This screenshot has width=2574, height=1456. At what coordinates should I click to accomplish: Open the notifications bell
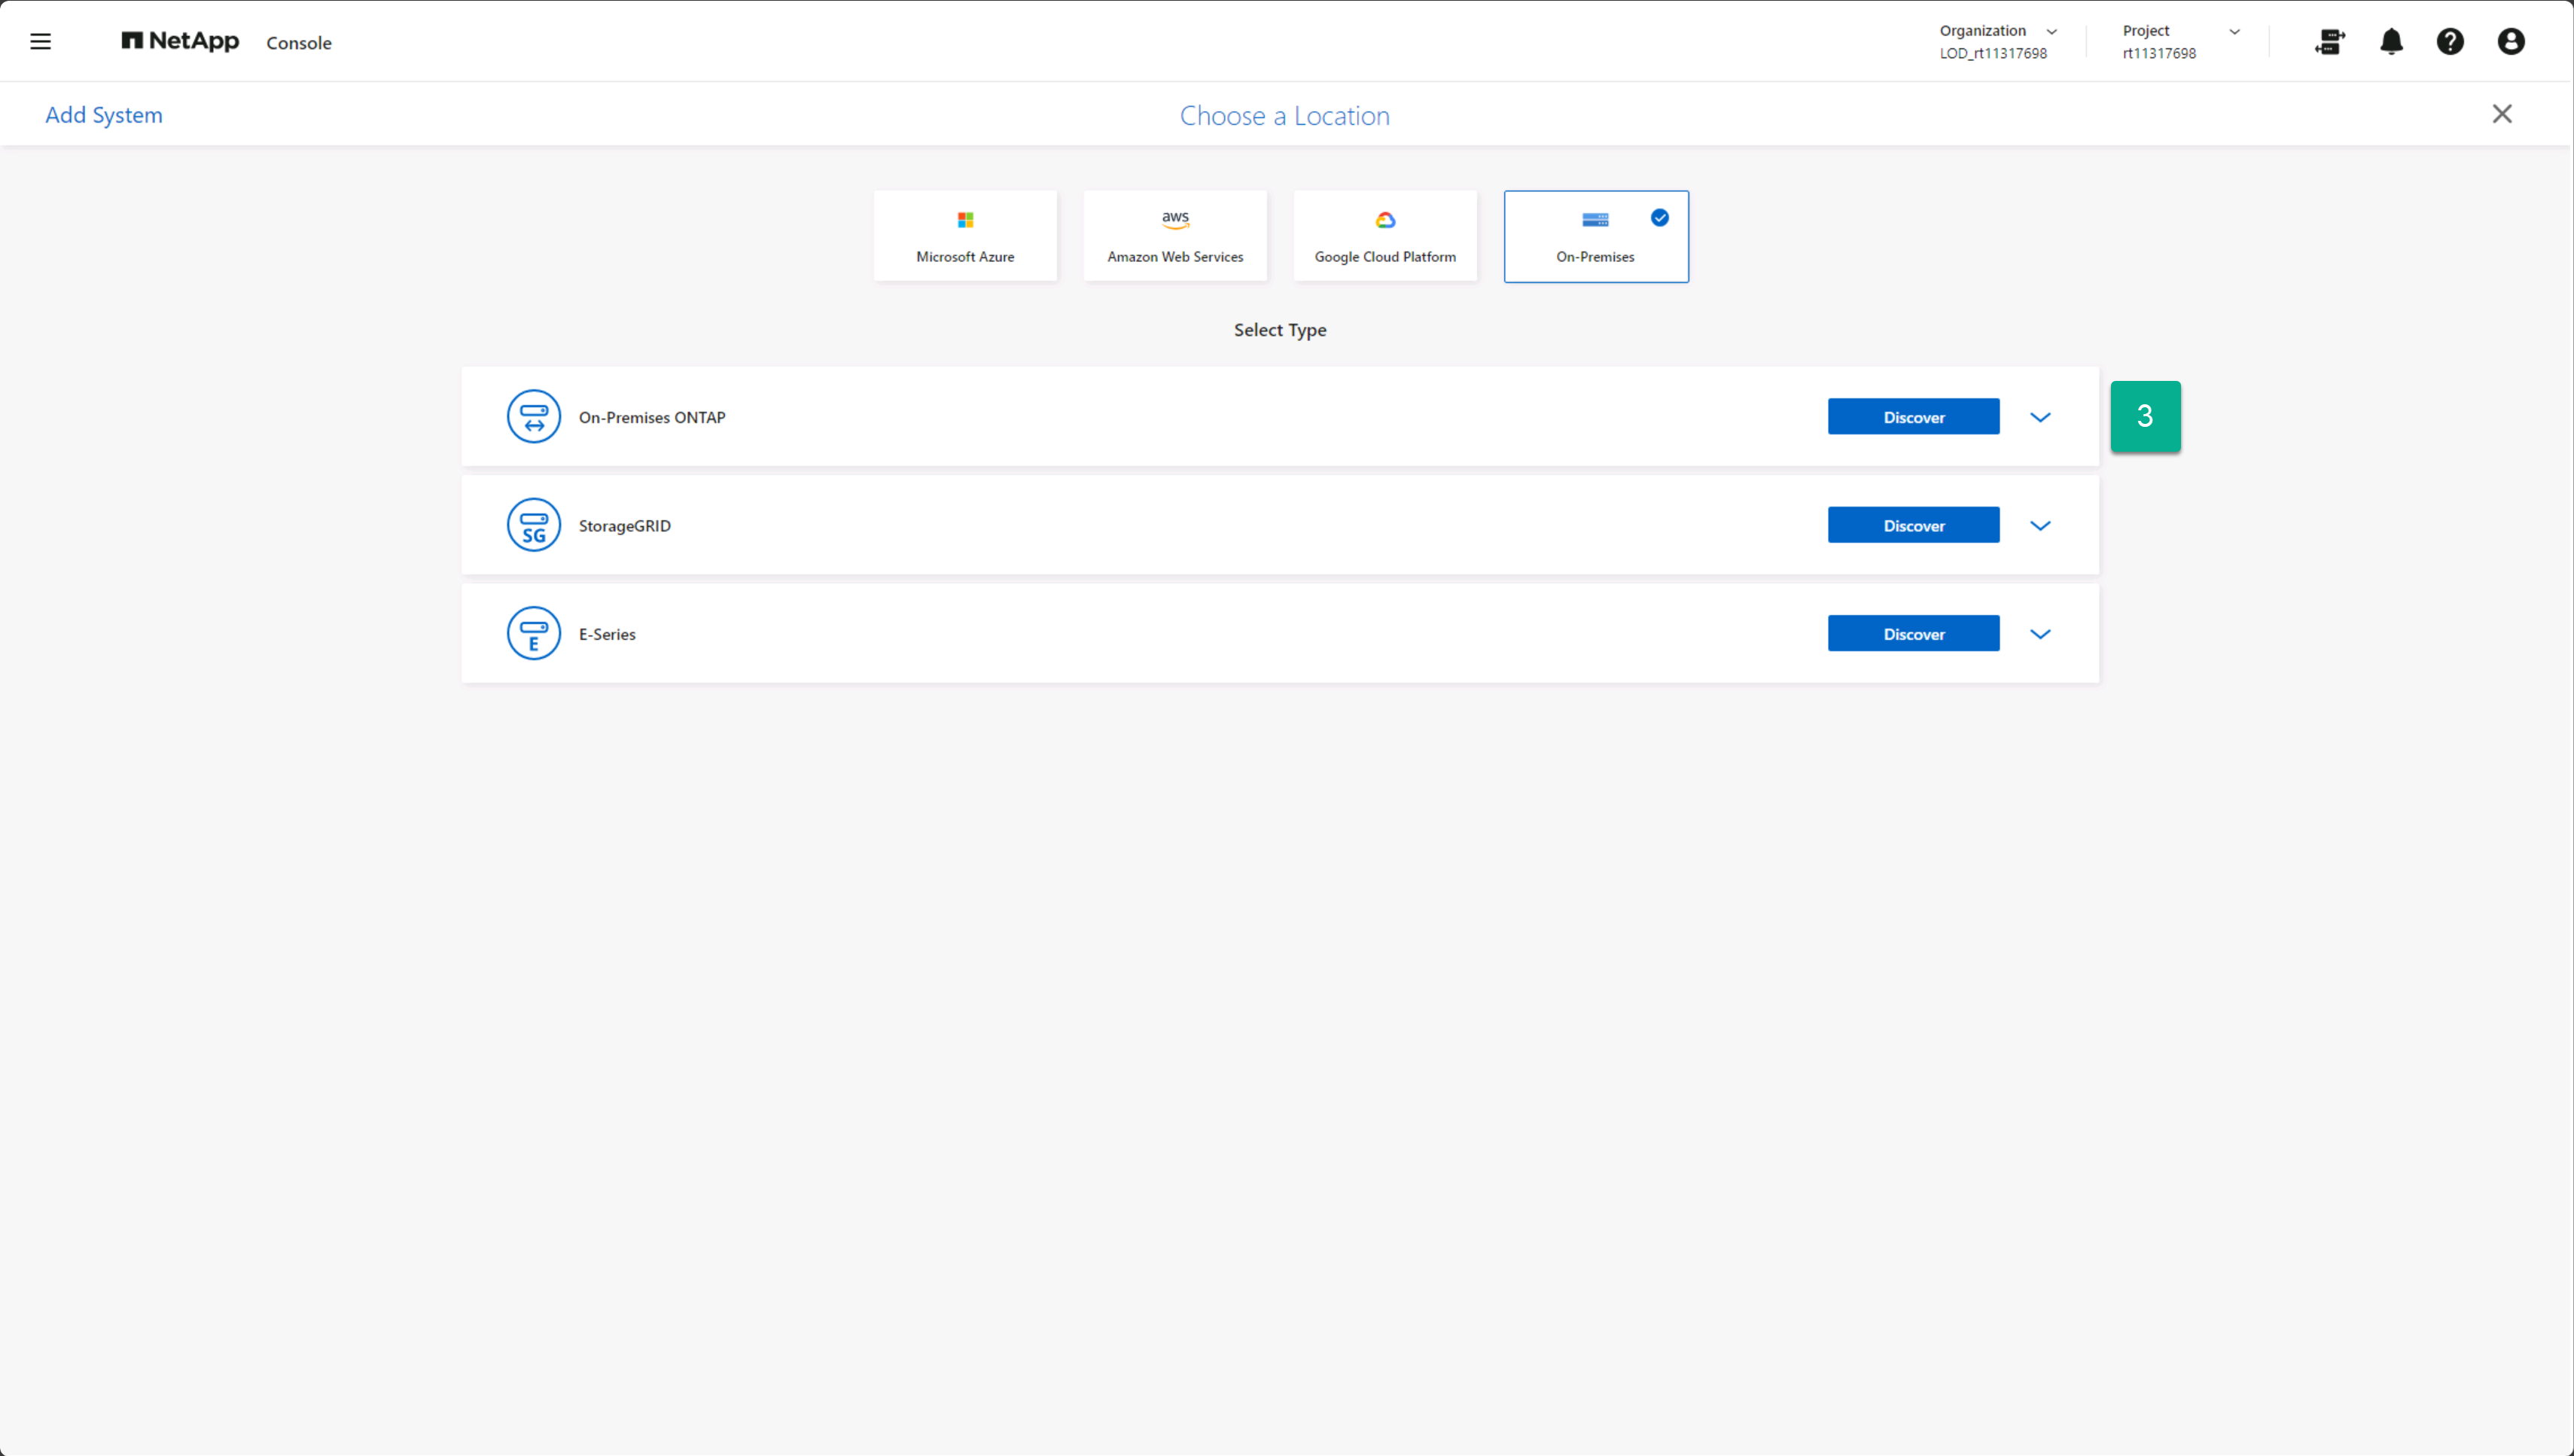pyautogui.click(x=2391, y=42)
